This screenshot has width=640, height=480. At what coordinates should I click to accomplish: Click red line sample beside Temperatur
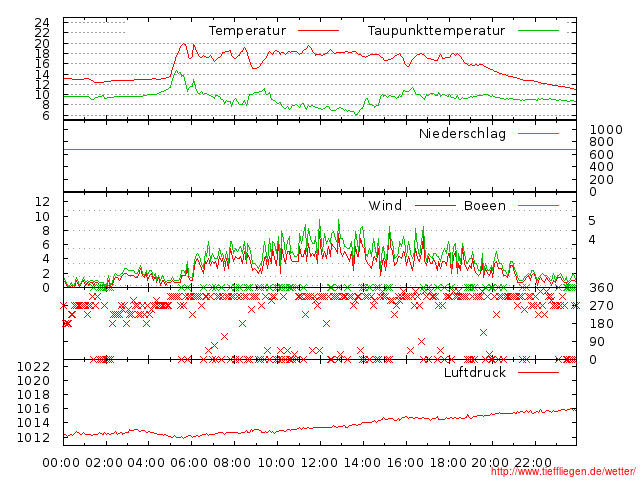318,31
